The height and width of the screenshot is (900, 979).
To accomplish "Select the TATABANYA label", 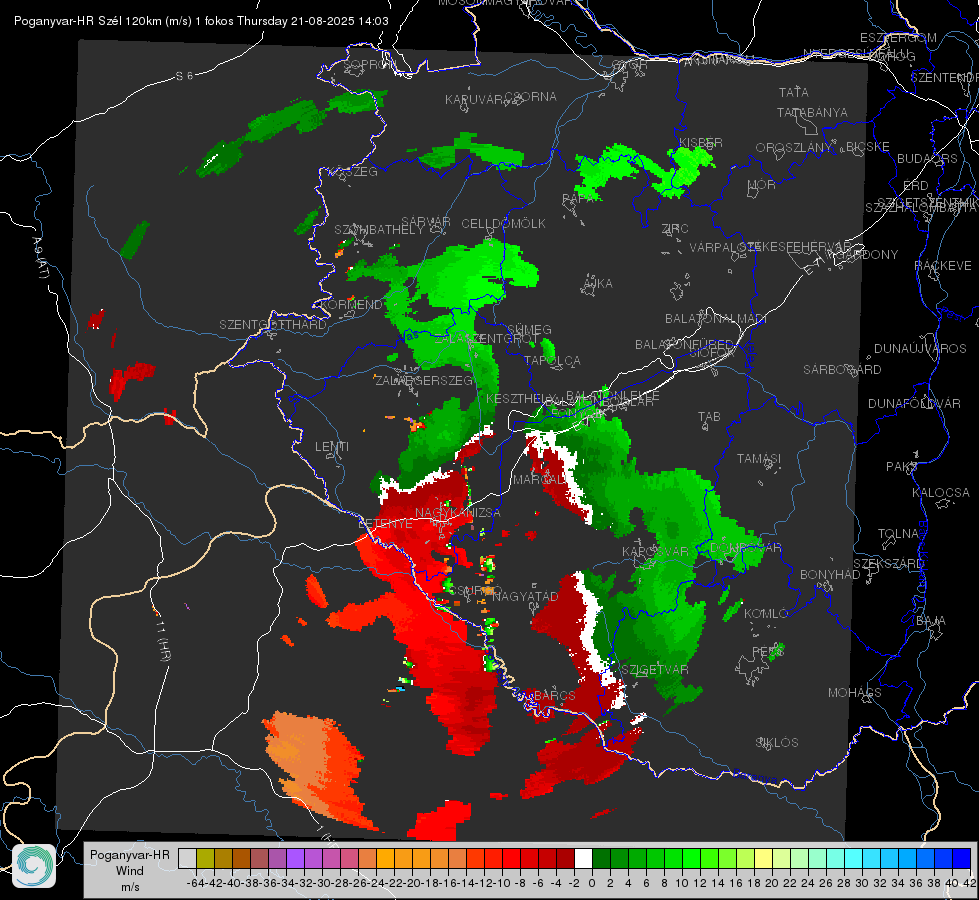I will (812, 112).
